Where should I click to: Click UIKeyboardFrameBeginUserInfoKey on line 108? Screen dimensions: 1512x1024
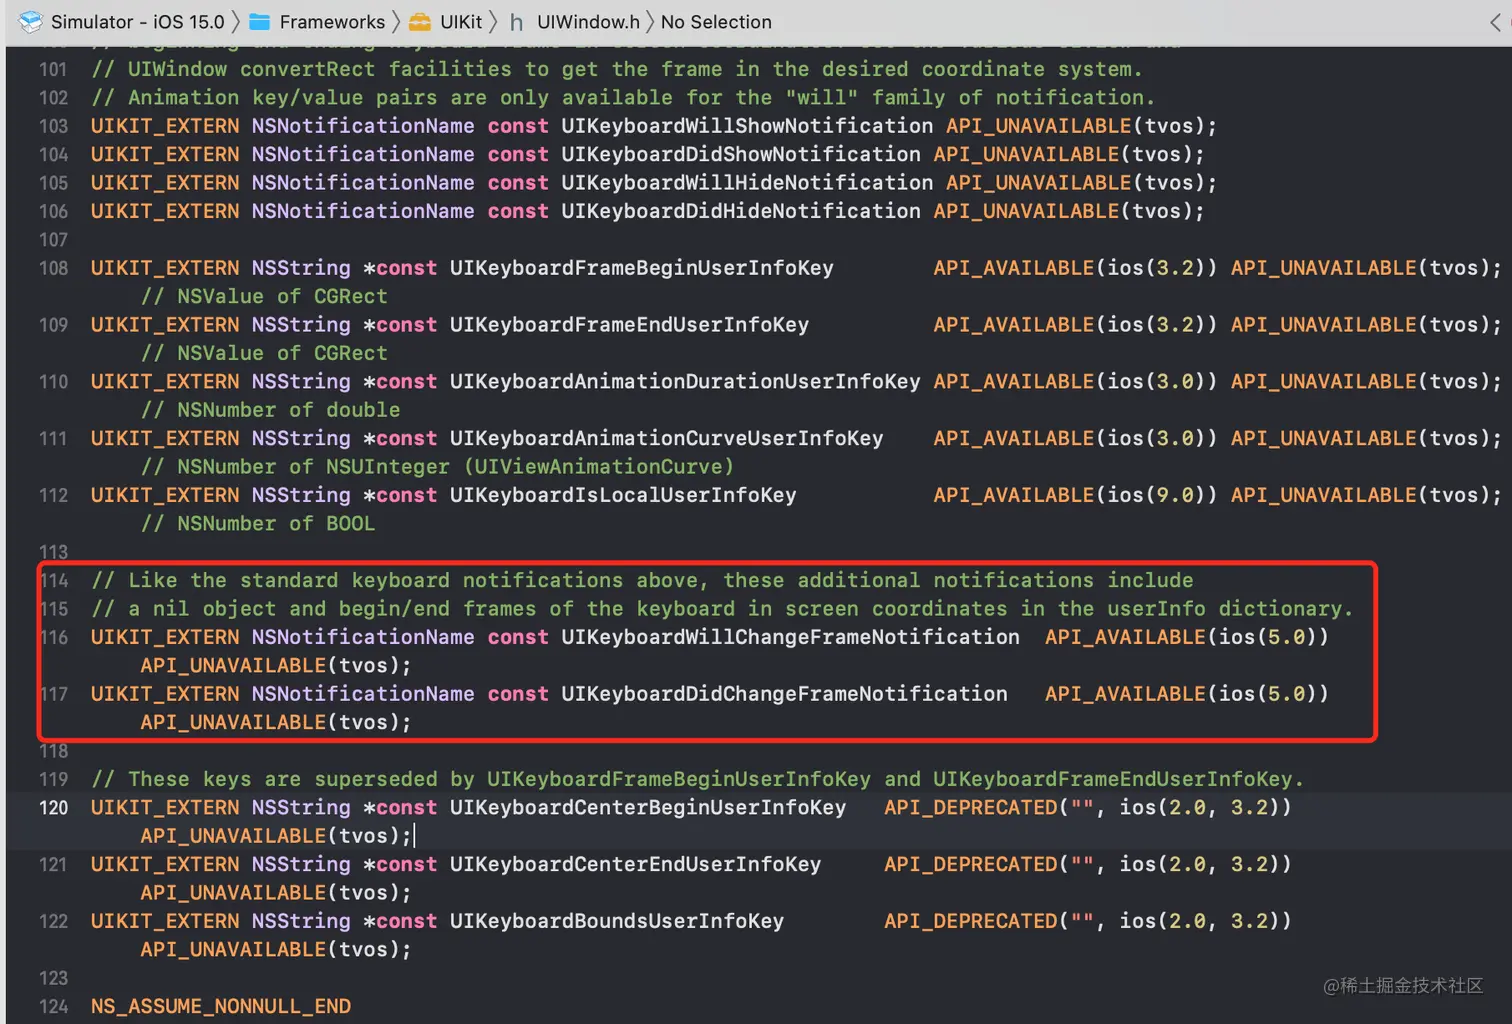tap(641, 268)
